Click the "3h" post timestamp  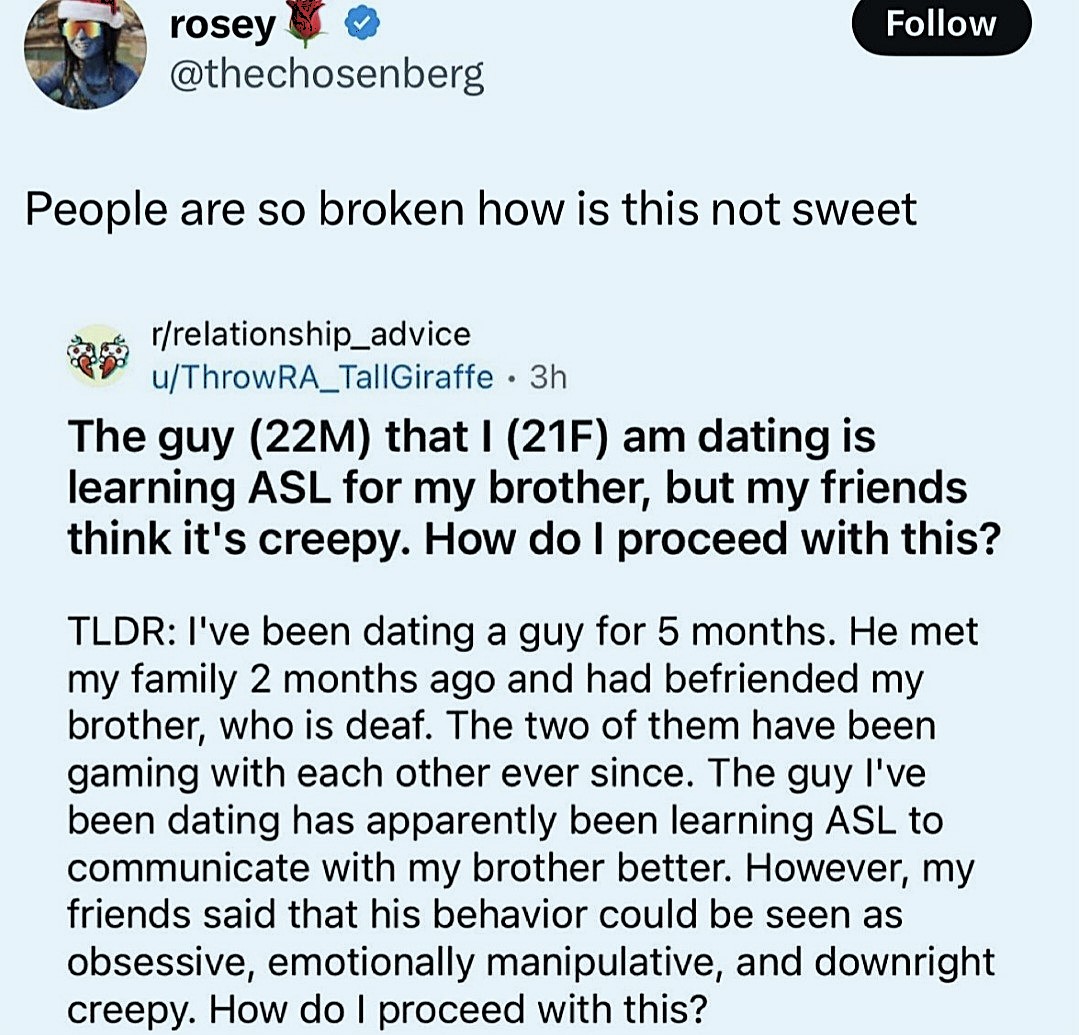[548, 377]
